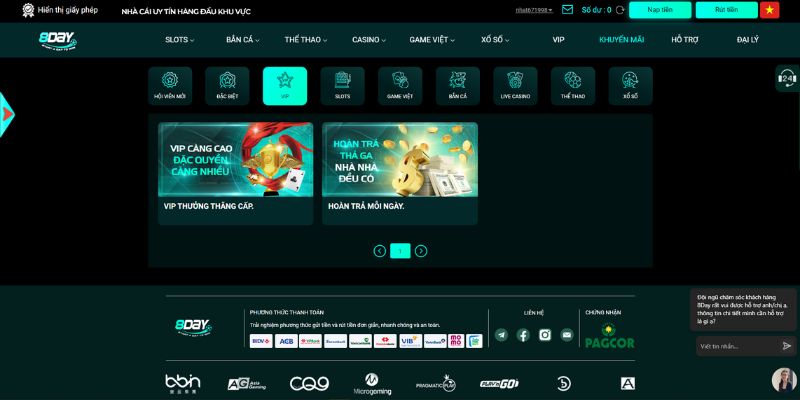Visit the Facebook page via footer icon
The width and height of the screenshot is (800, 400).
[523, 335]
